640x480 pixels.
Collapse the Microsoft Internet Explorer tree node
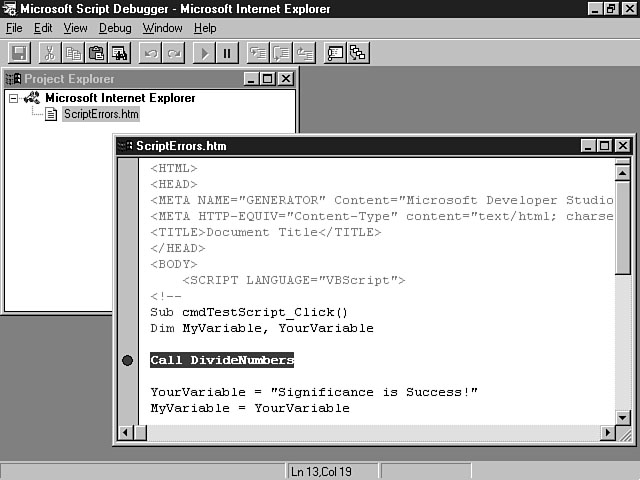click(13, 98)
